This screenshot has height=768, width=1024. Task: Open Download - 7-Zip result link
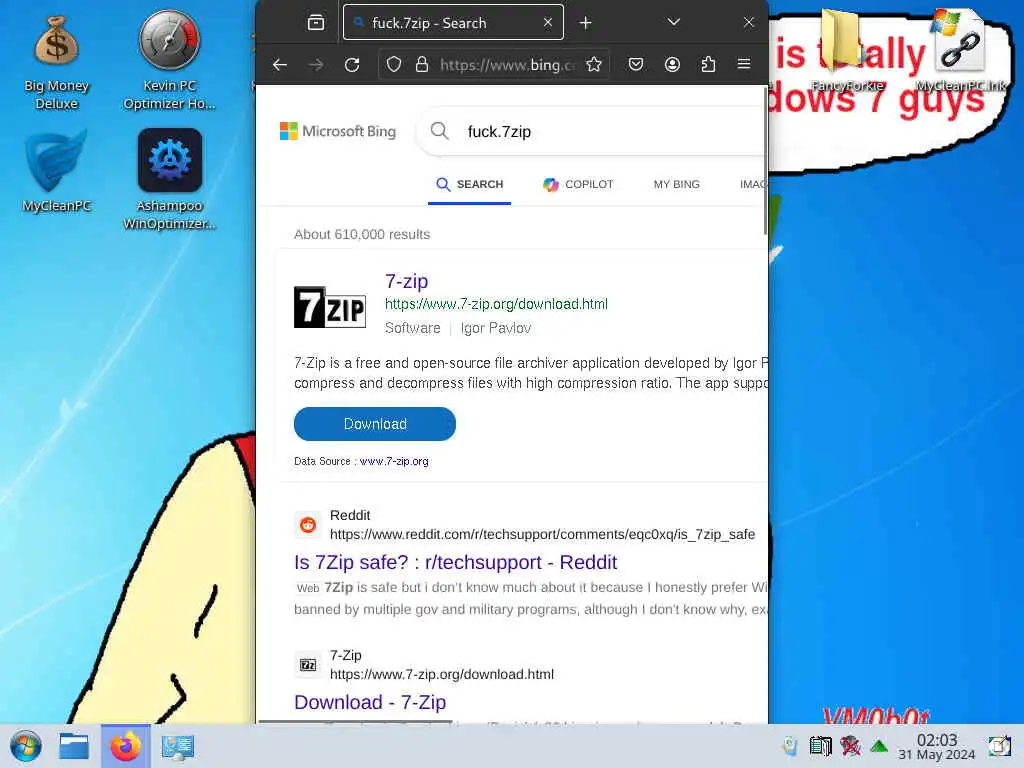point(370,702)
